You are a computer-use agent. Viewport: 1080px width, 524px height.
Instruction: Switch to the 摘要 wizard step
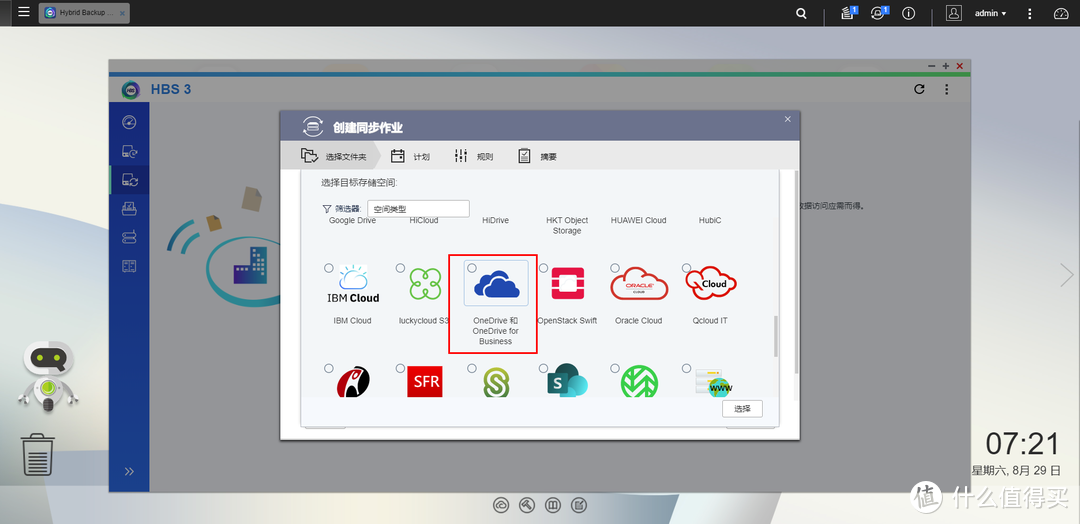(x=537, y=156)
